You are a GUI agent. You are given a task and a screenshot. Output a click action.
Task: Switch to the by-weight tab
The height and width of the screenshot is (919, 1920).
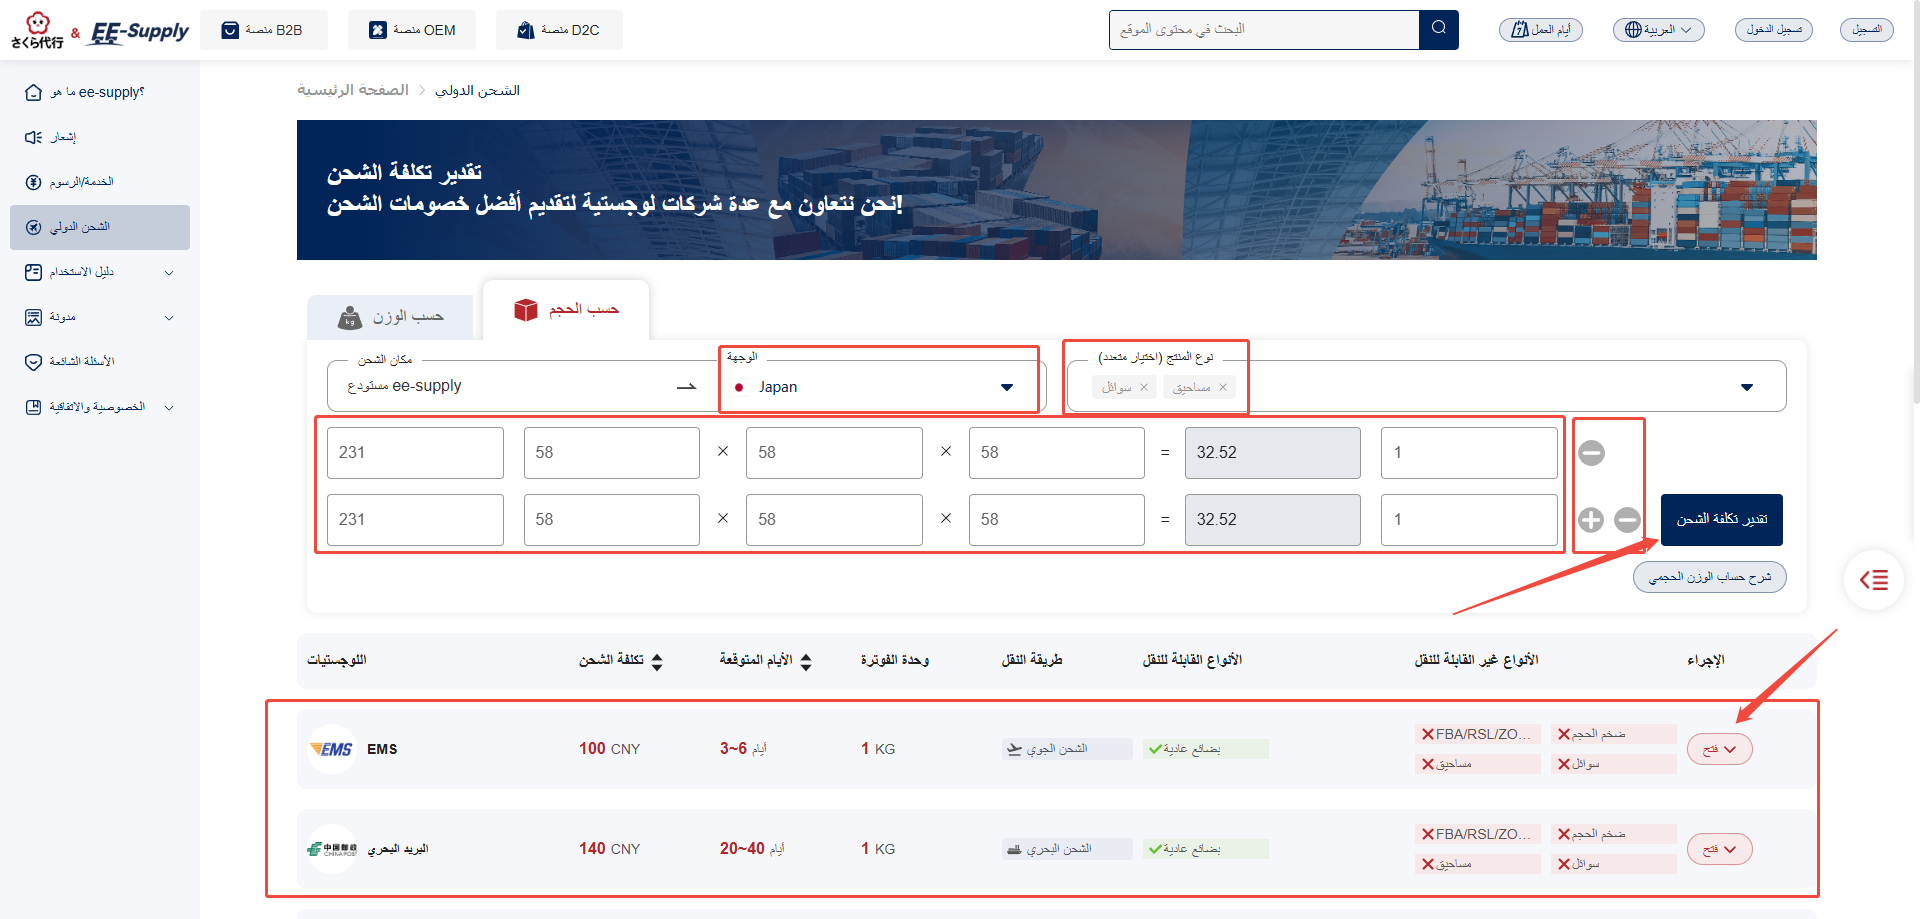coord(390,317)
